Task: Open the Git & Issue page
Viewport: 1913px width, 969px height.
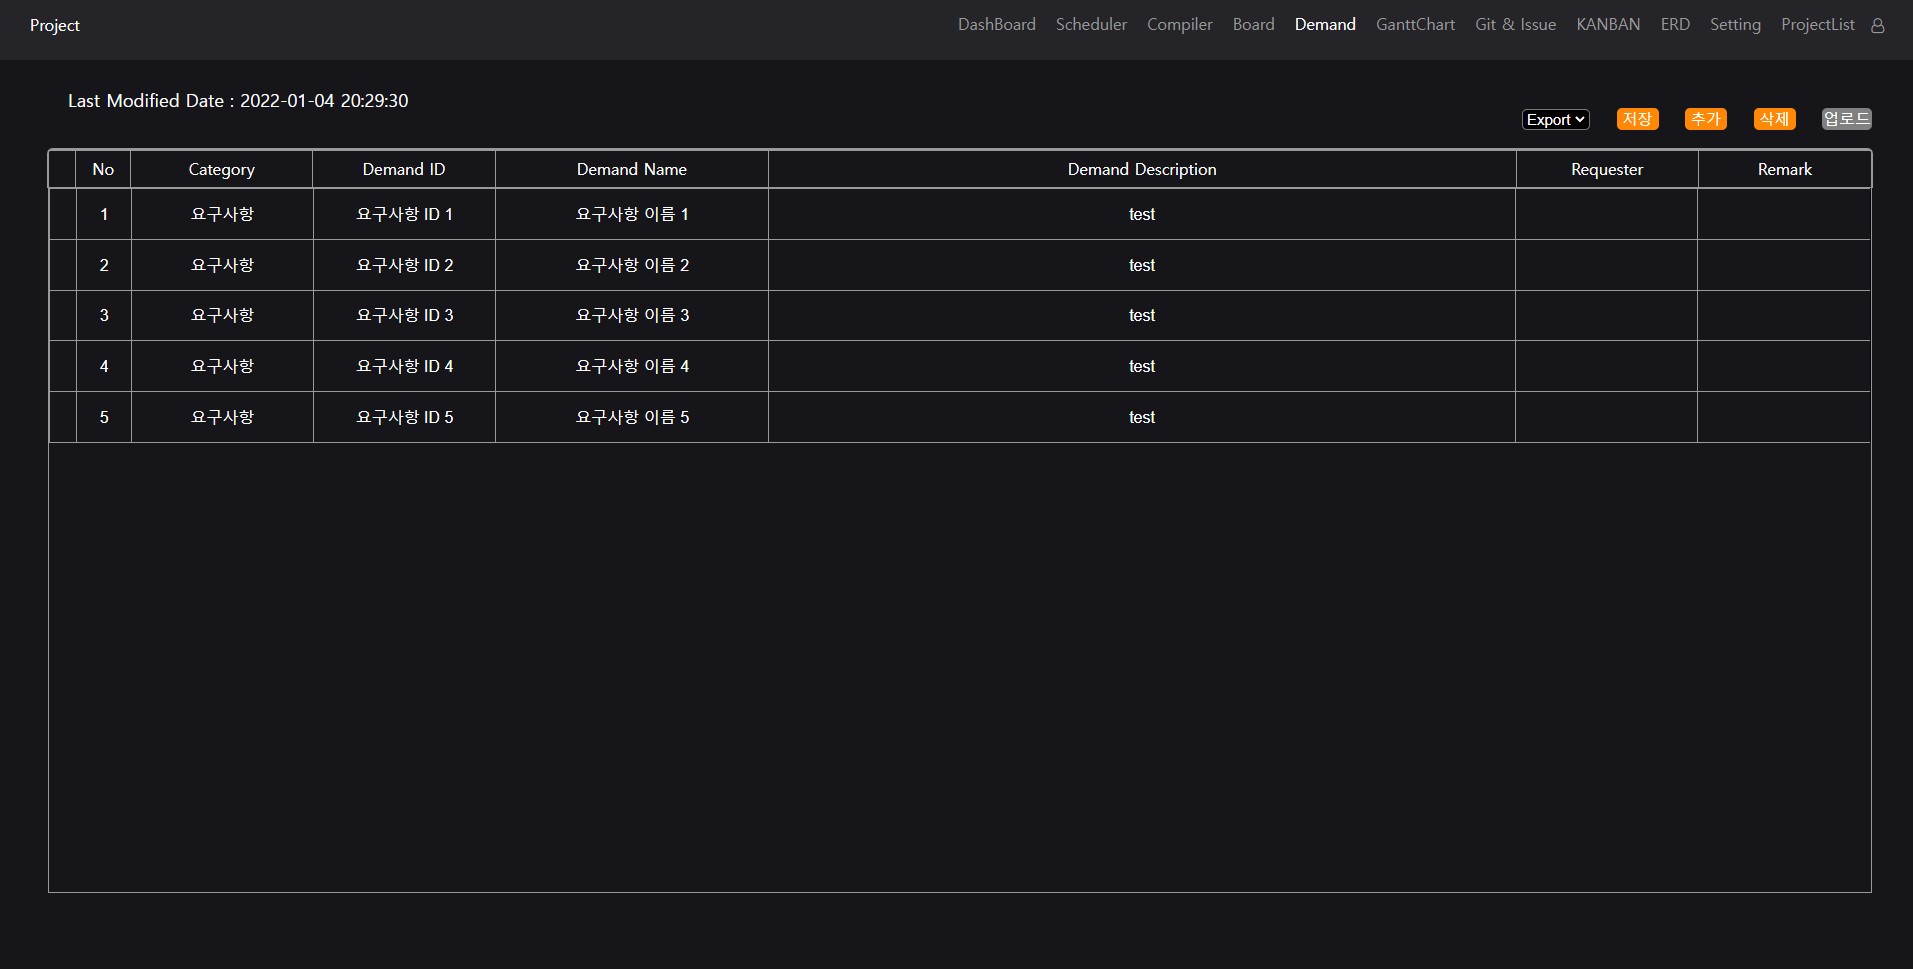Action: click(x=1515, y=24)
